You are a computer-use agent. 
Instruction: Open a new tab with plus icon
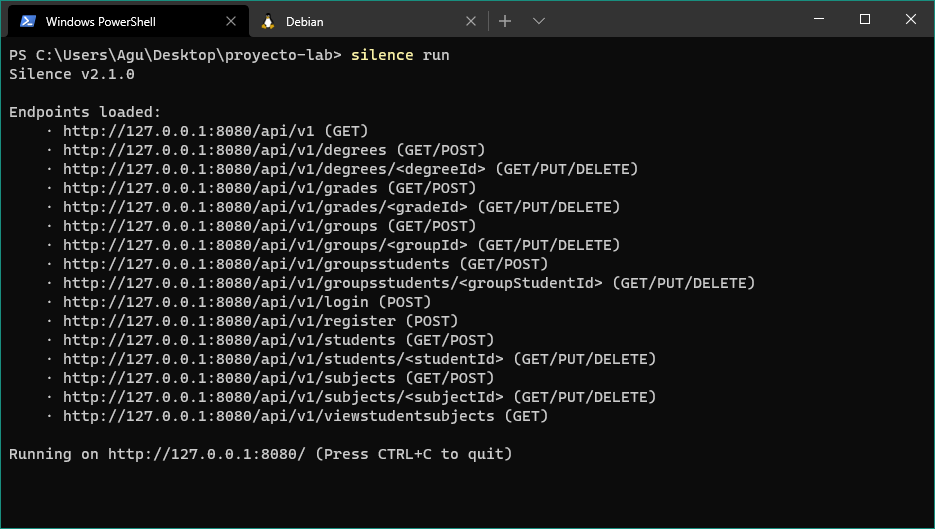(505, 21)
